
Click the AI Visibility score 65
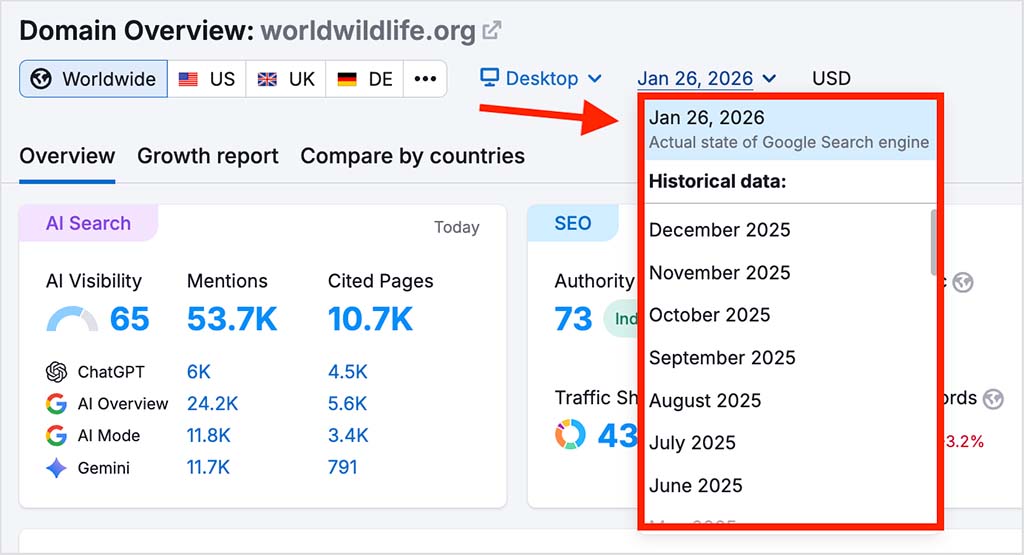pos(129,319)
